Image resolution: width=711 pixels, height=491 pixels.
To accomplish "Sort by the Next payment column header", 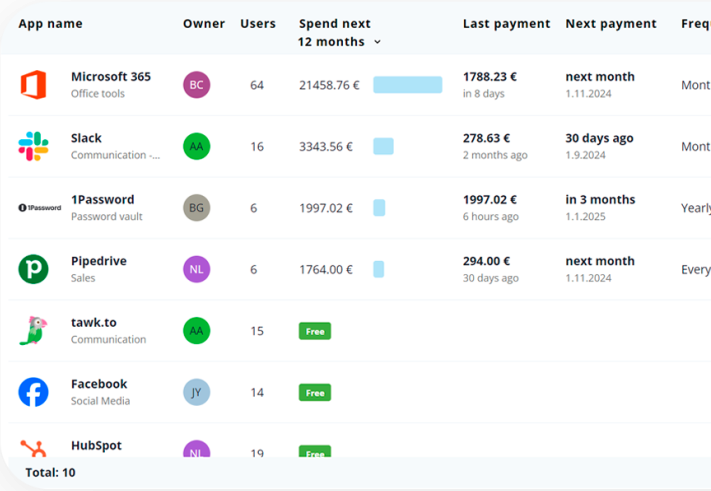I will (611, 24).
